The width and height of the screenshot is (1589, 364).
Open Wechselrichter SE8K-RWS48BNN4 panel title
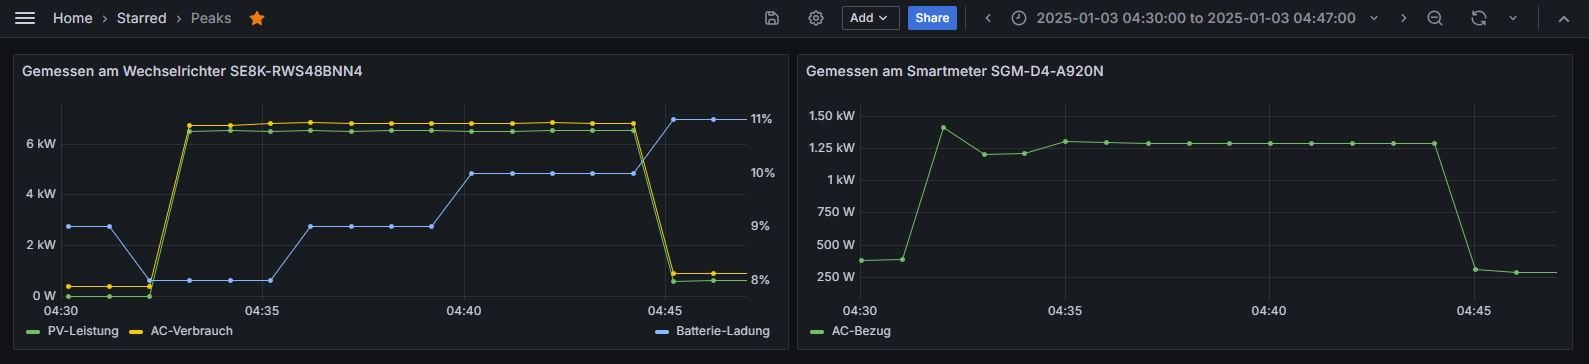(x=192, y=71)
